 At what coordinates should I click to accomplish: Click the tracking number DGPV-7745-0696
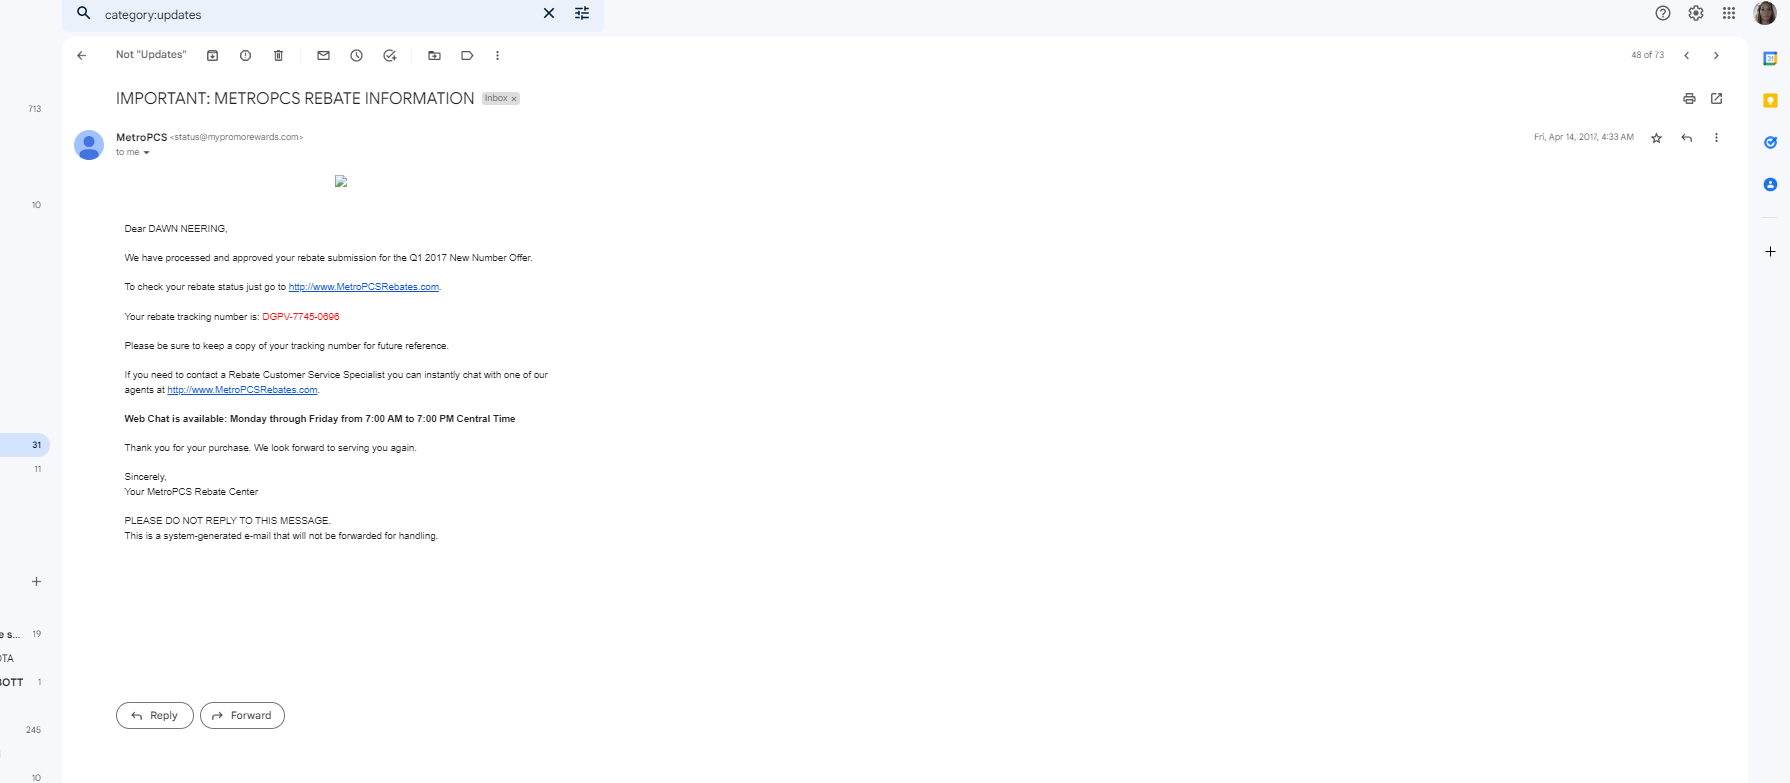[301, 317]
